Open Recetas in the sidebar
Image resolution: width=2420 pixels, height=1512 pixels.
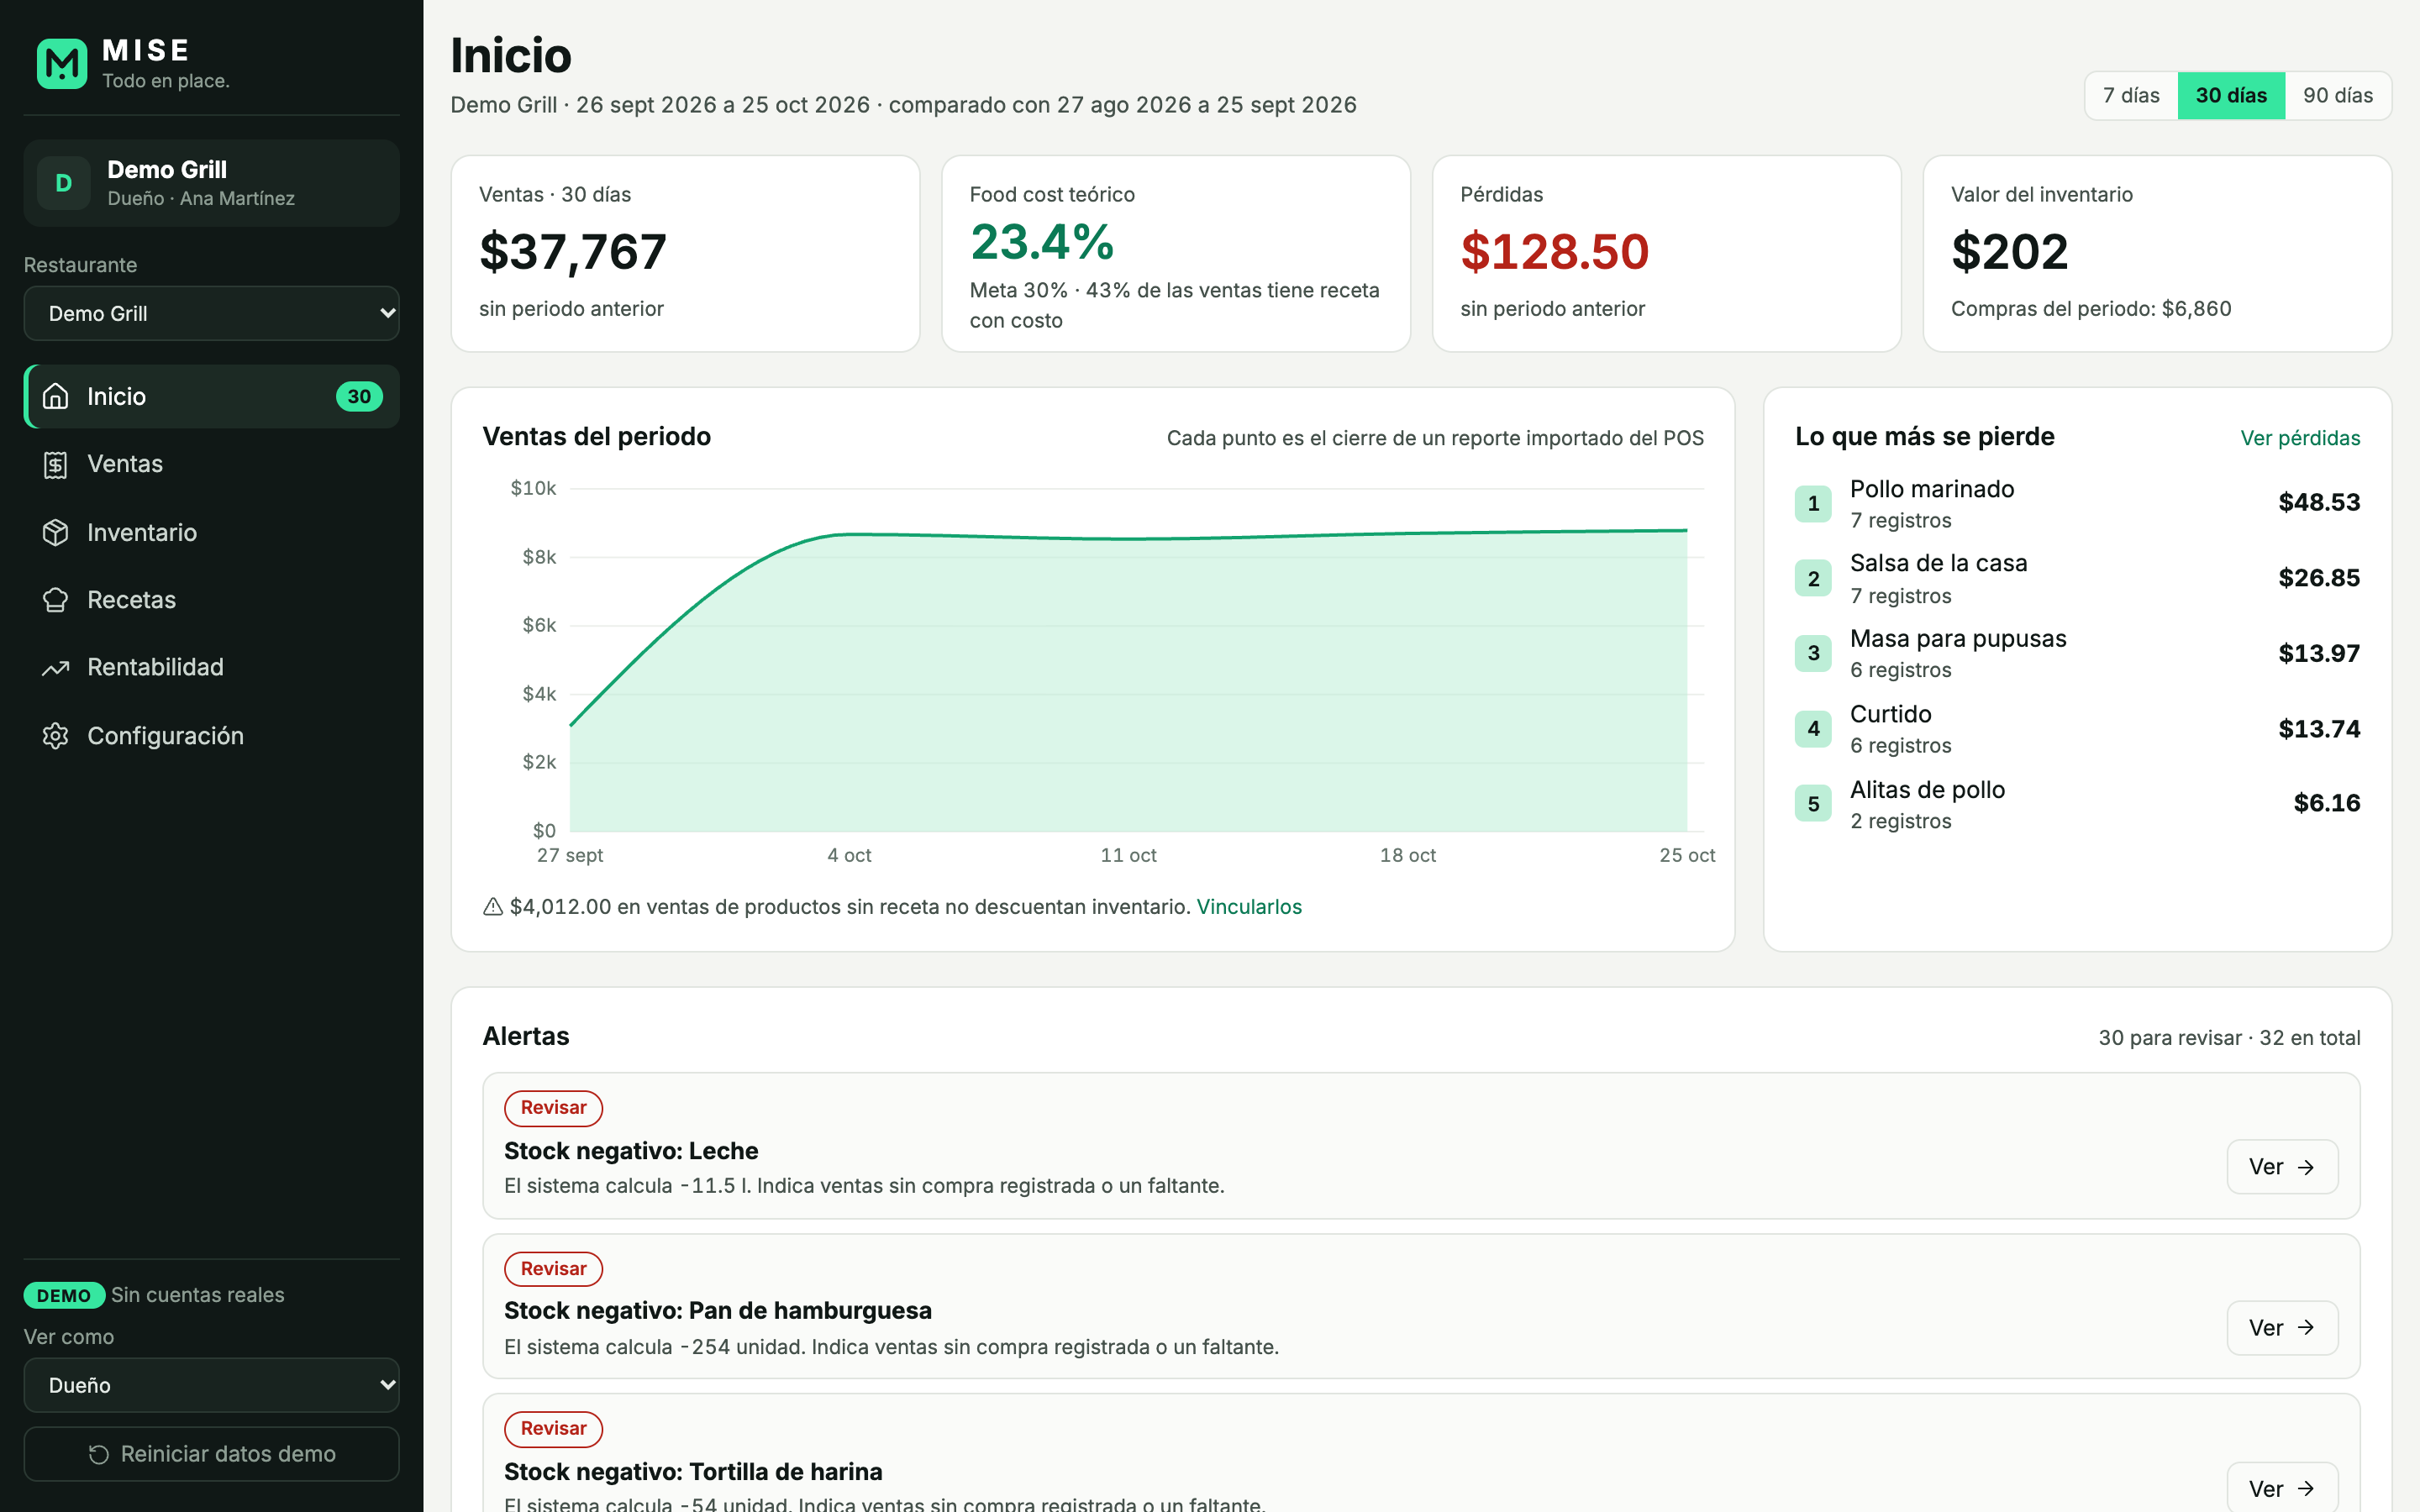(212, 600)
